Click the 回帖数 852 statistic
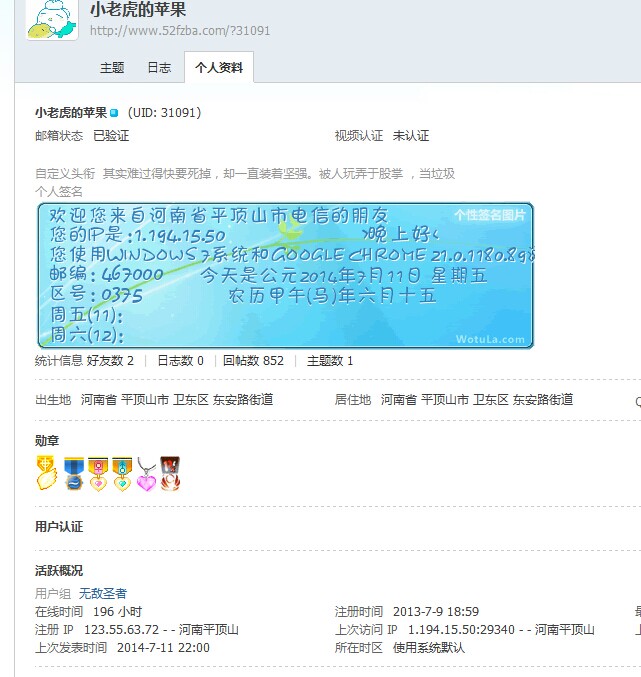641x677 pixels. point(253,361)
